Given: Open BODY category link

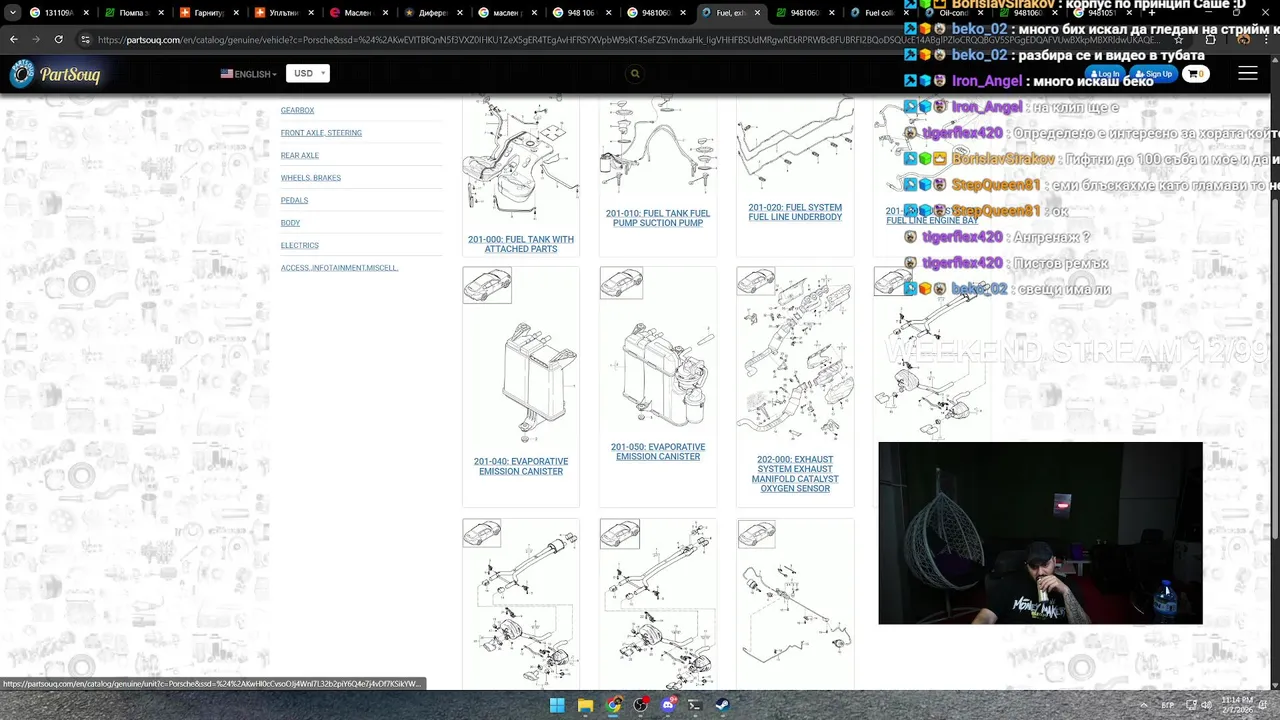Looking at the screenshot, I should (290, 223).
